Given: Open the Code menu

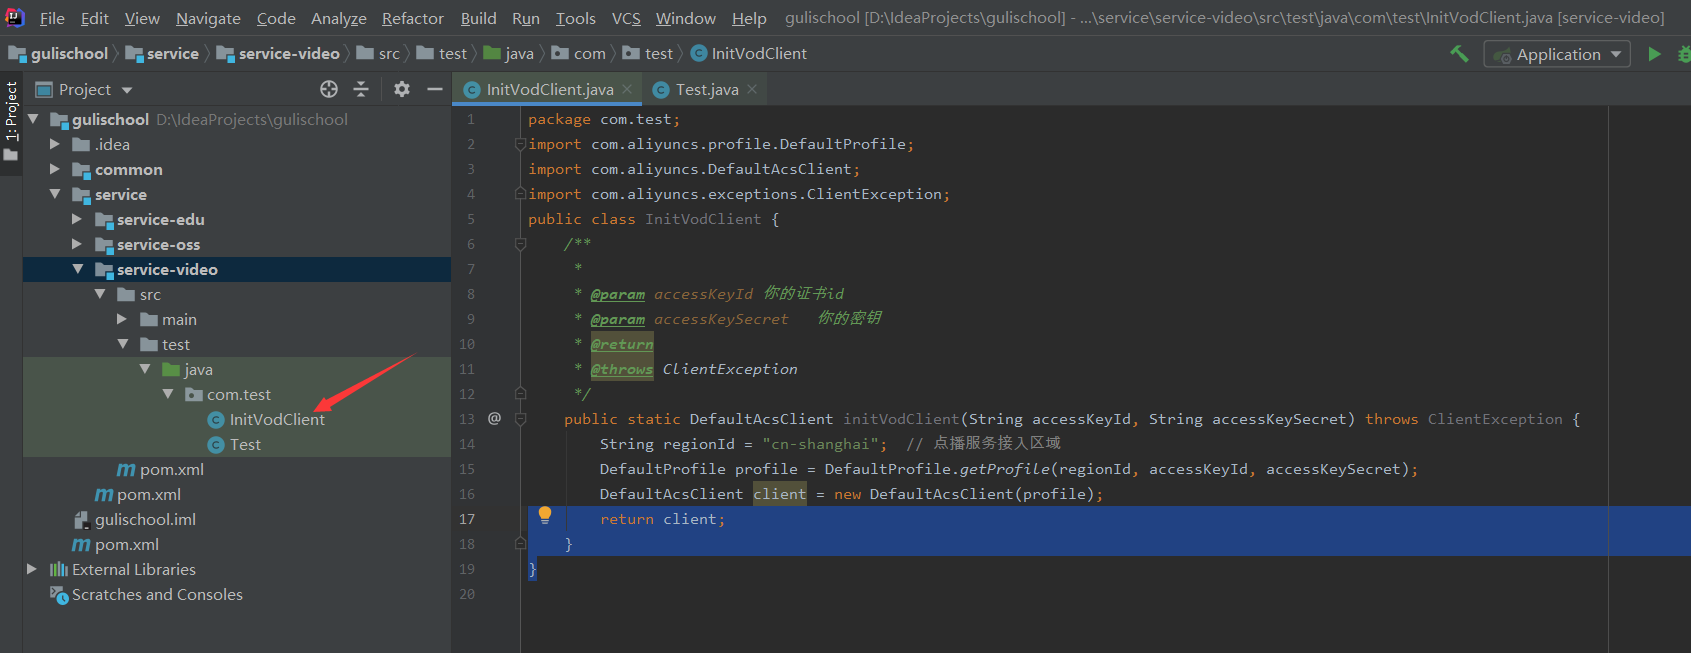Looking at the screenshot, I should [276, 18].
